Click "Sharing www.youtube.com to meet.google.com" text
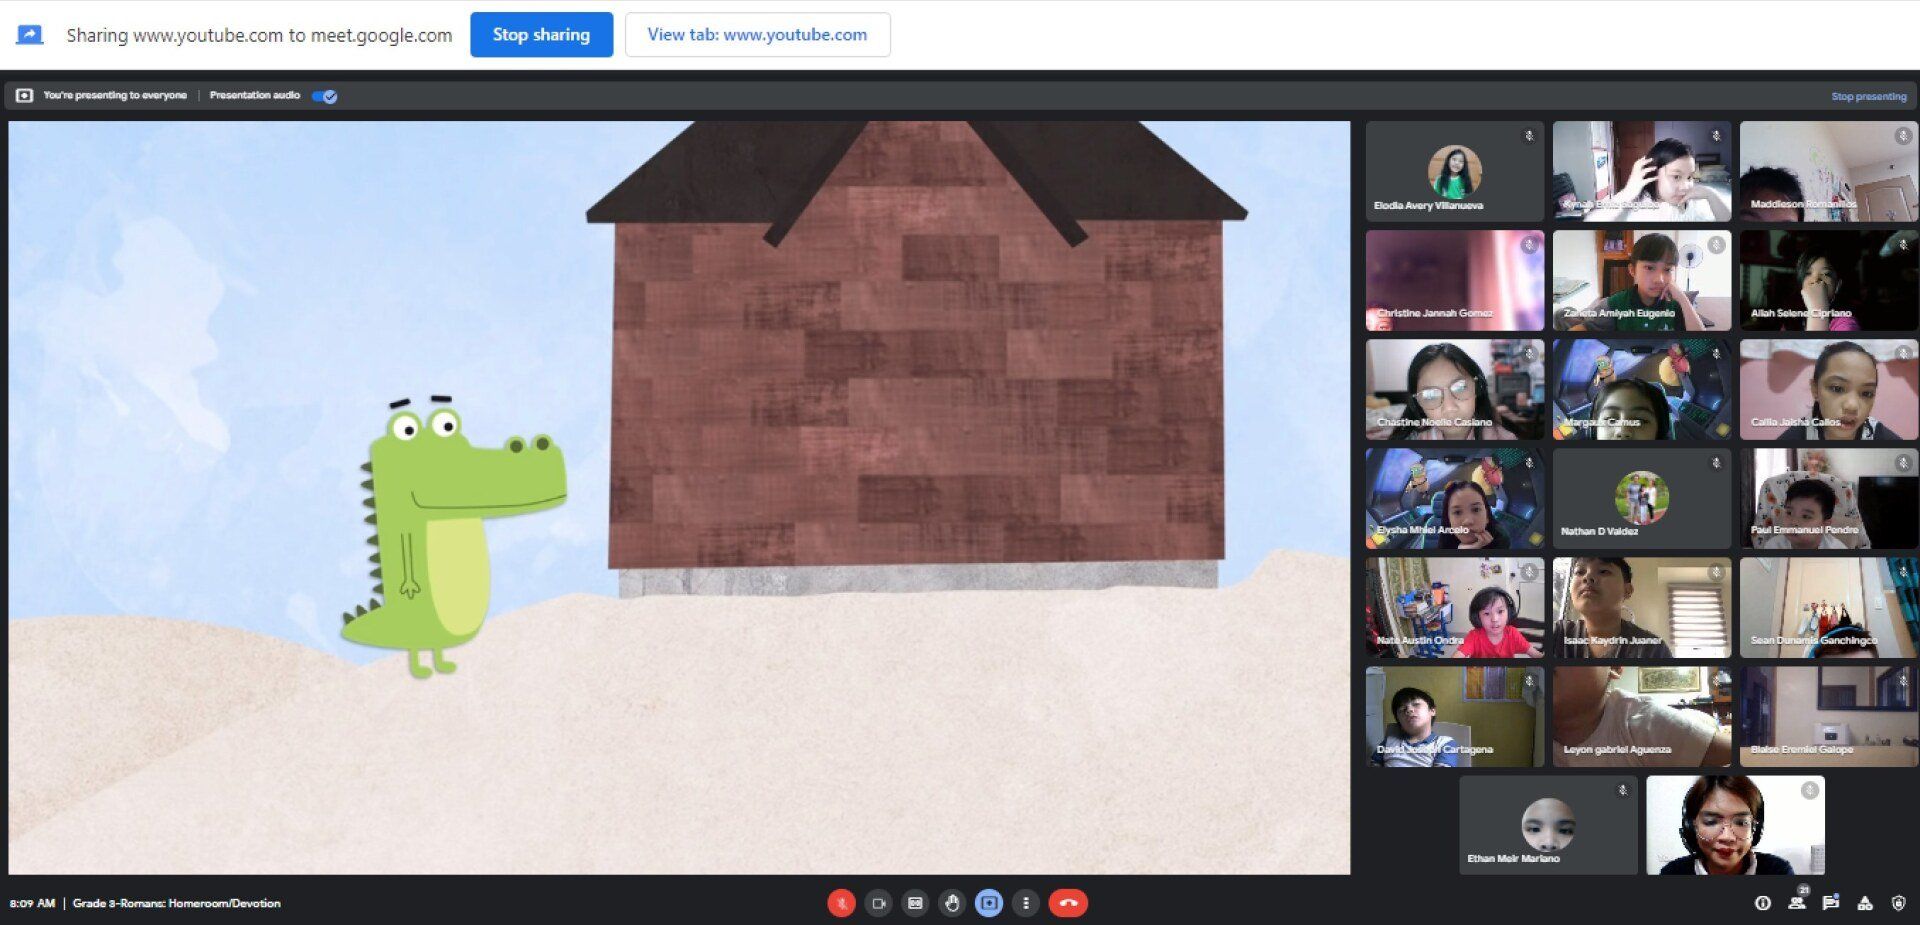This screenshot has height=925, width=1920. tap(259, 35)
